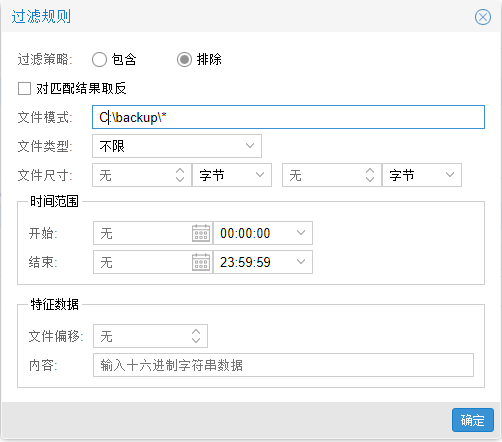Close the 过滤规则 dialog with X icon
The image size is (502, 442).
tap(483, 17)
